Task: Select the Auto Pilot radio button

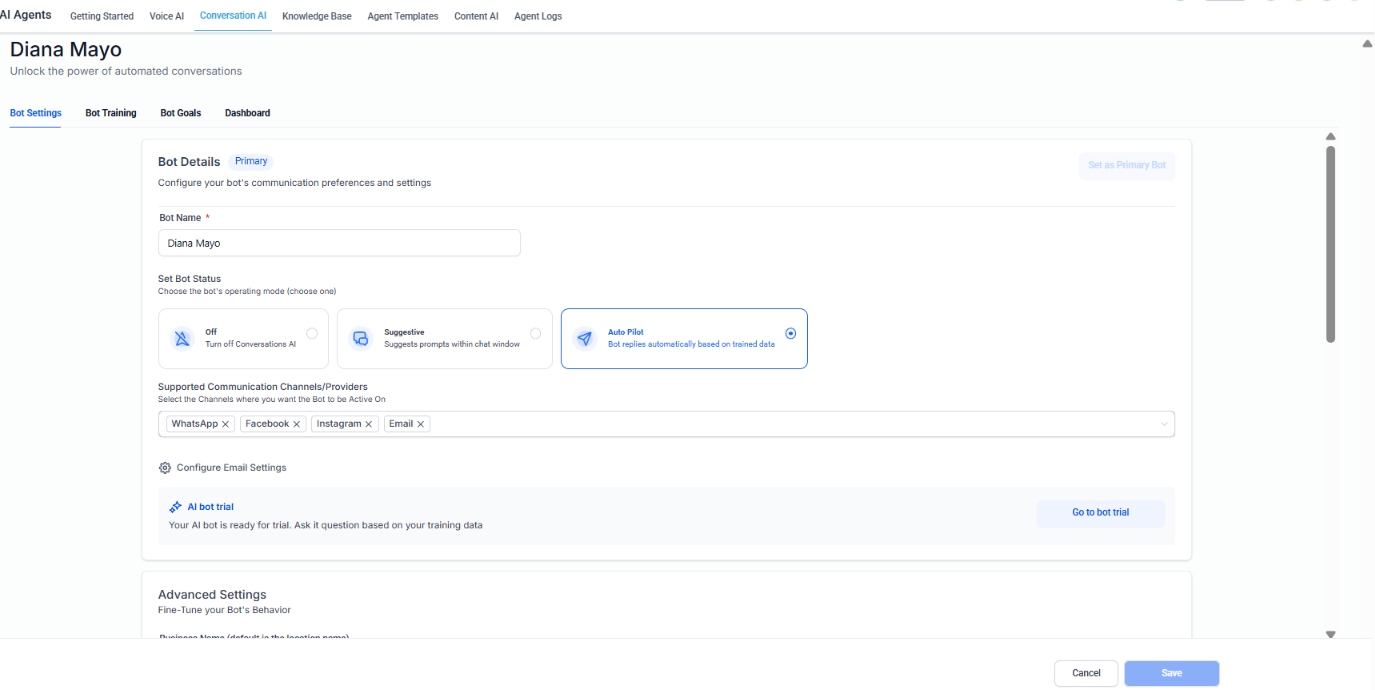Action: point(791,333)
